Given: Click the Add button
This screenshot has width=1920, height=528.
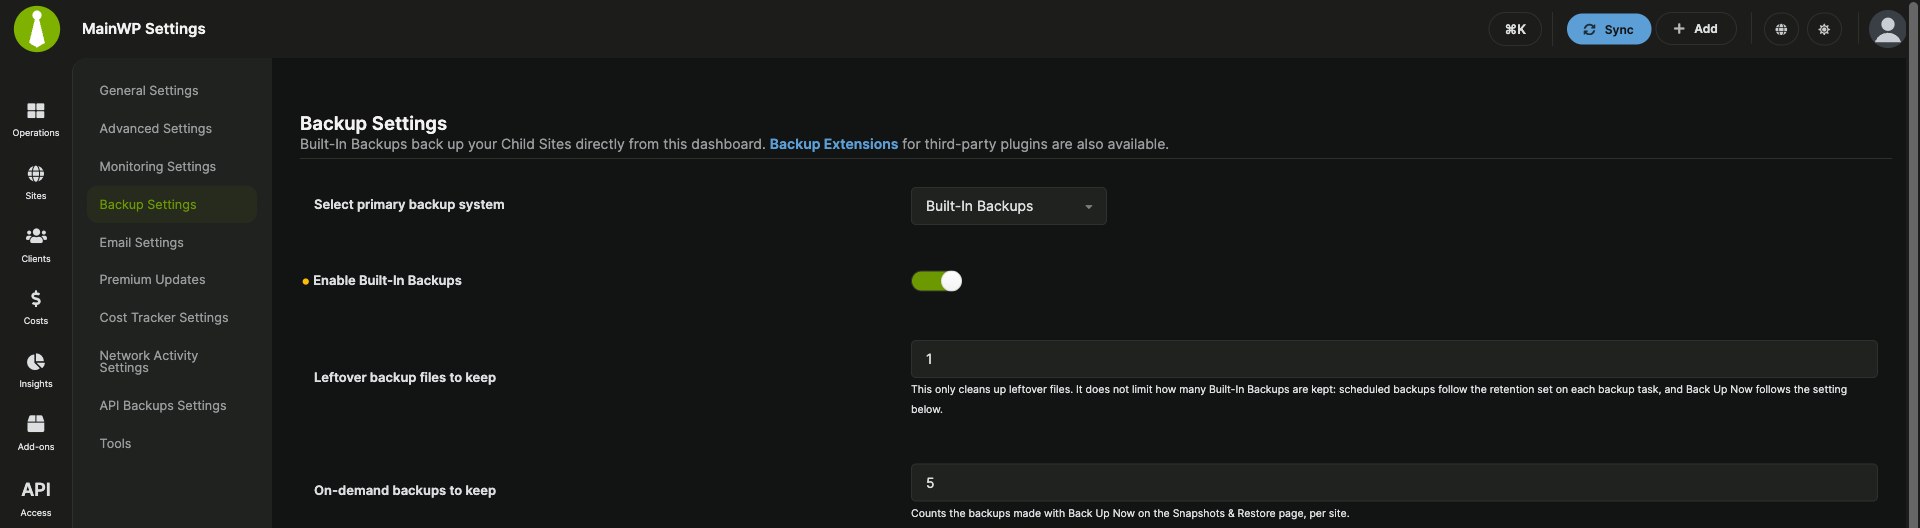Looking at the screenshot, I should [x=1696, y=29].
